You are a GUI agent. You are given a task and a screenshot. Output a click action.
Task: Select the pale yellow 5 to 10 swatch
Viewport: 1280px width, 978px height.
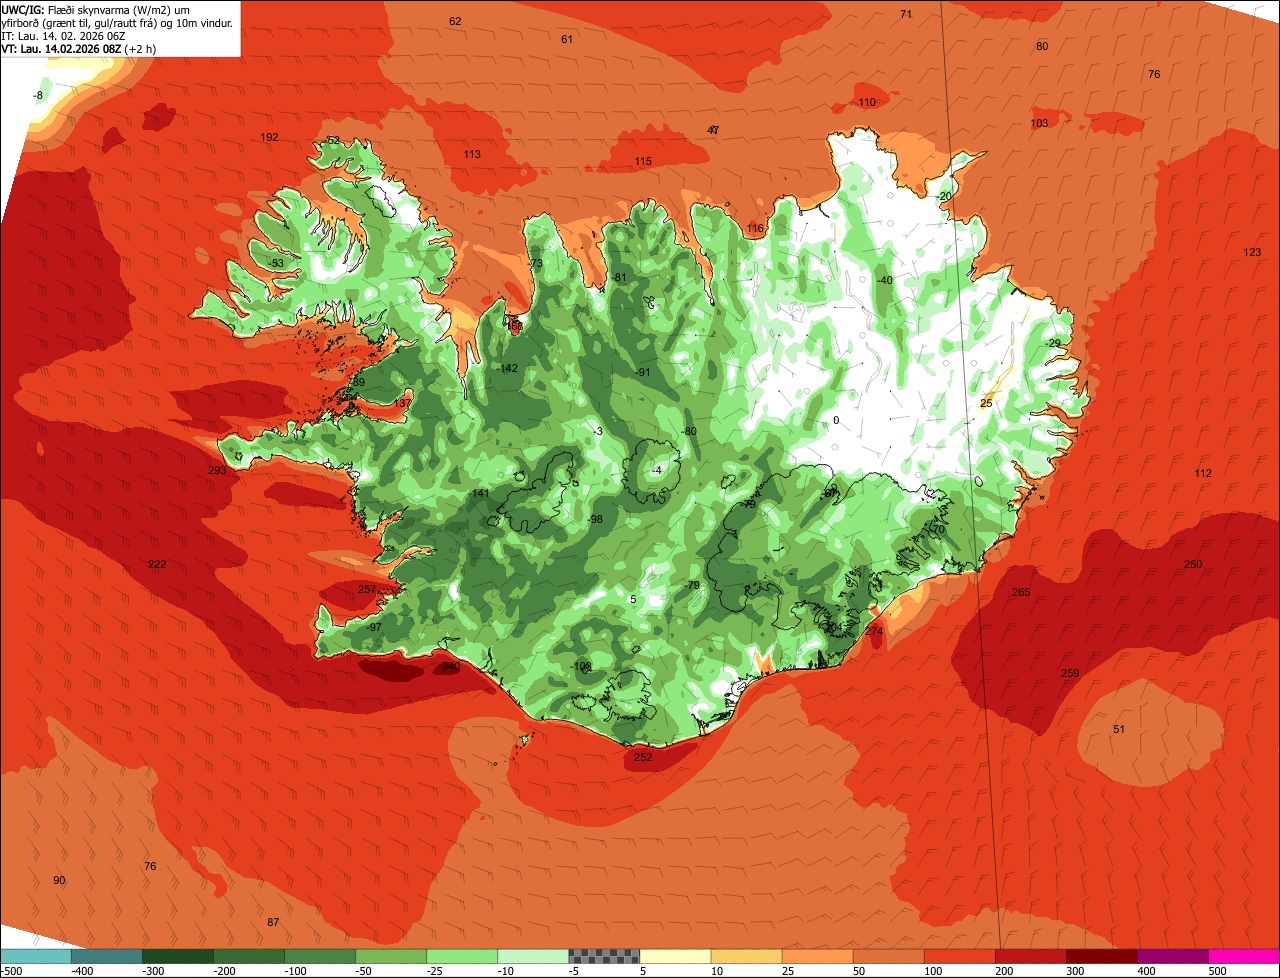click(x=674, y=956)
